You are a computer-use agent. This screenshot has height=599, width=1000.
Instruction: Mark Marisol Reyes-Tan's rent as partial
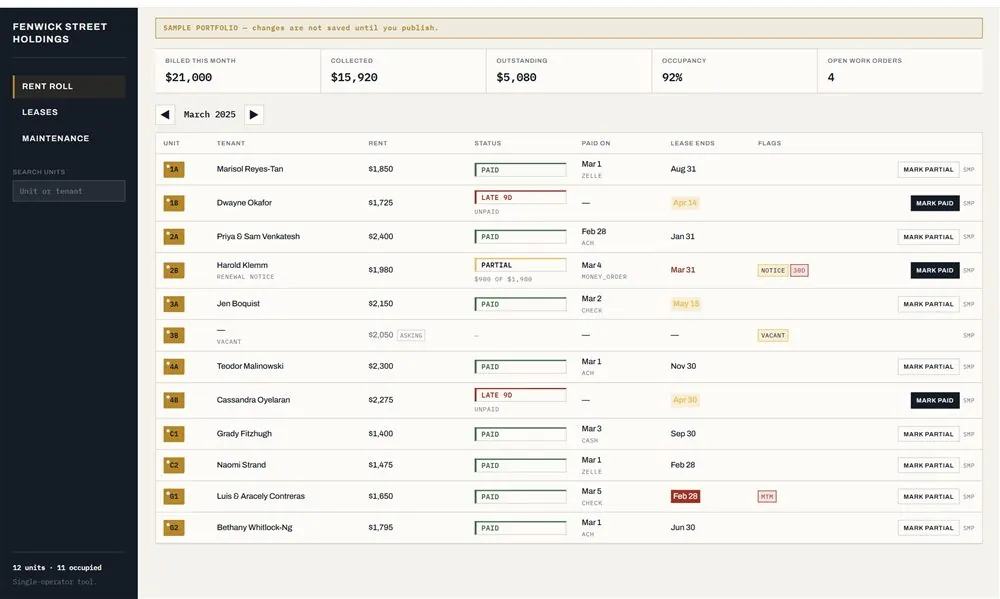[928, 170]
